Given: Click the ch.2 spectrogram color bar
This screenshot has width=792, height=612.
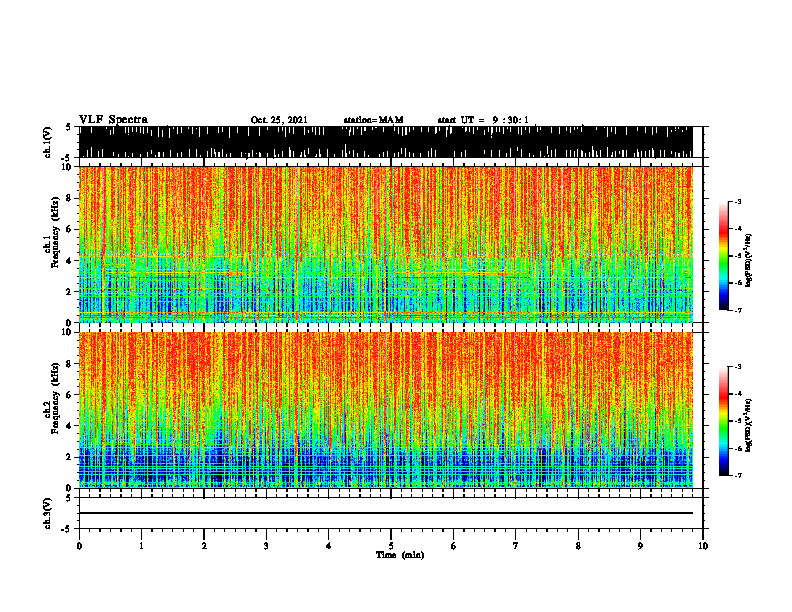Looking at the screenshot, I should [x=723, y=421].
